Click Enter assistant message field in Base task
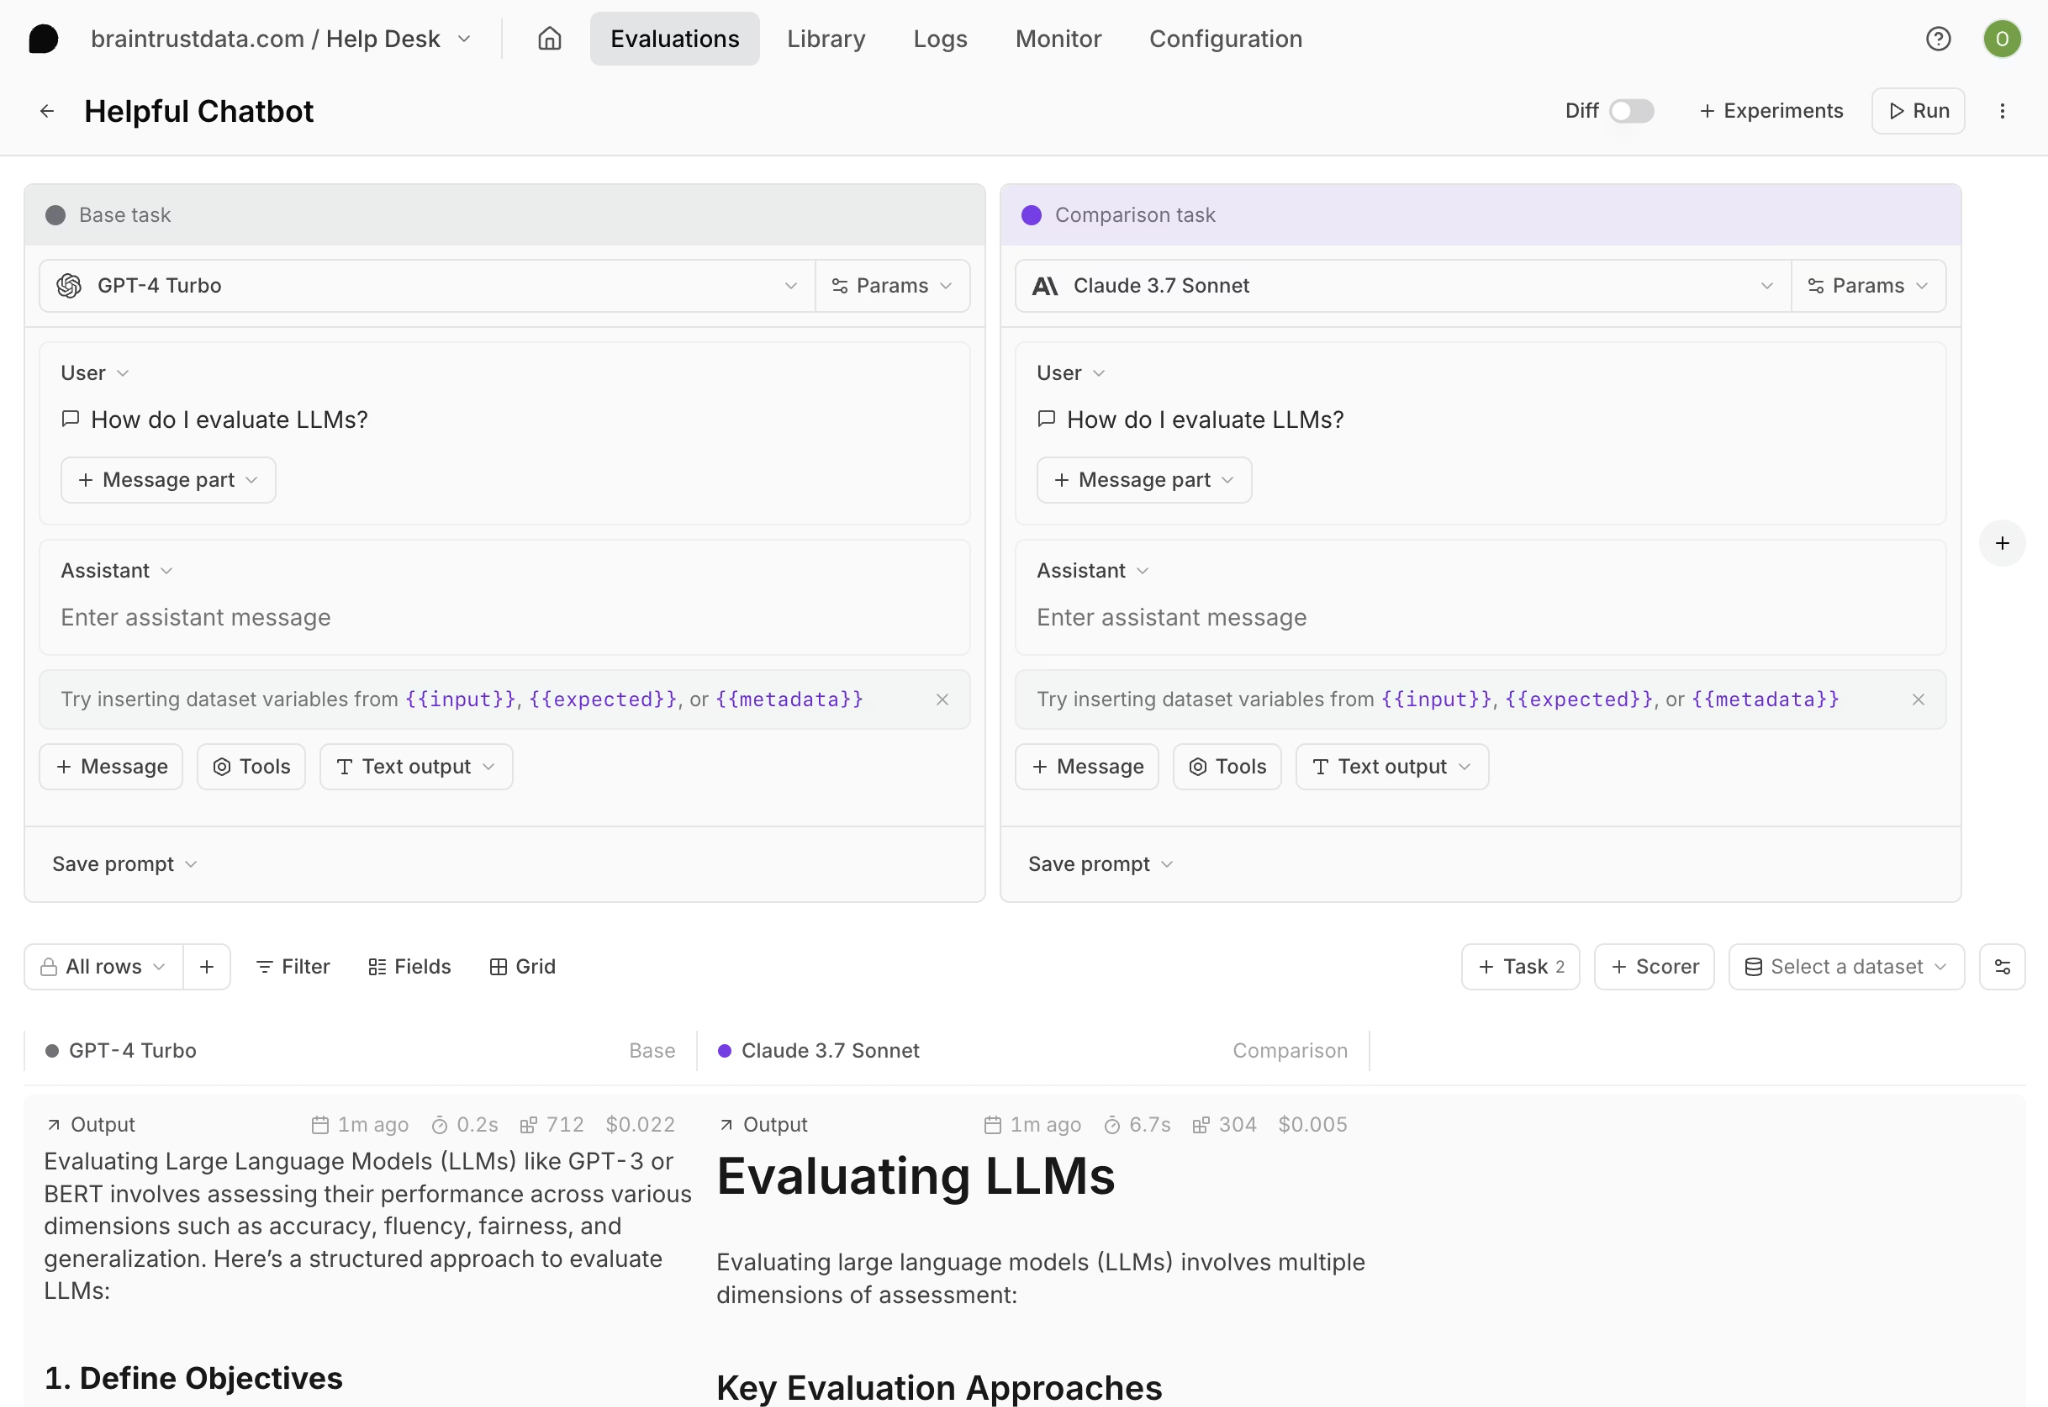This screenshot has width=2048, height=1407. 195,617
